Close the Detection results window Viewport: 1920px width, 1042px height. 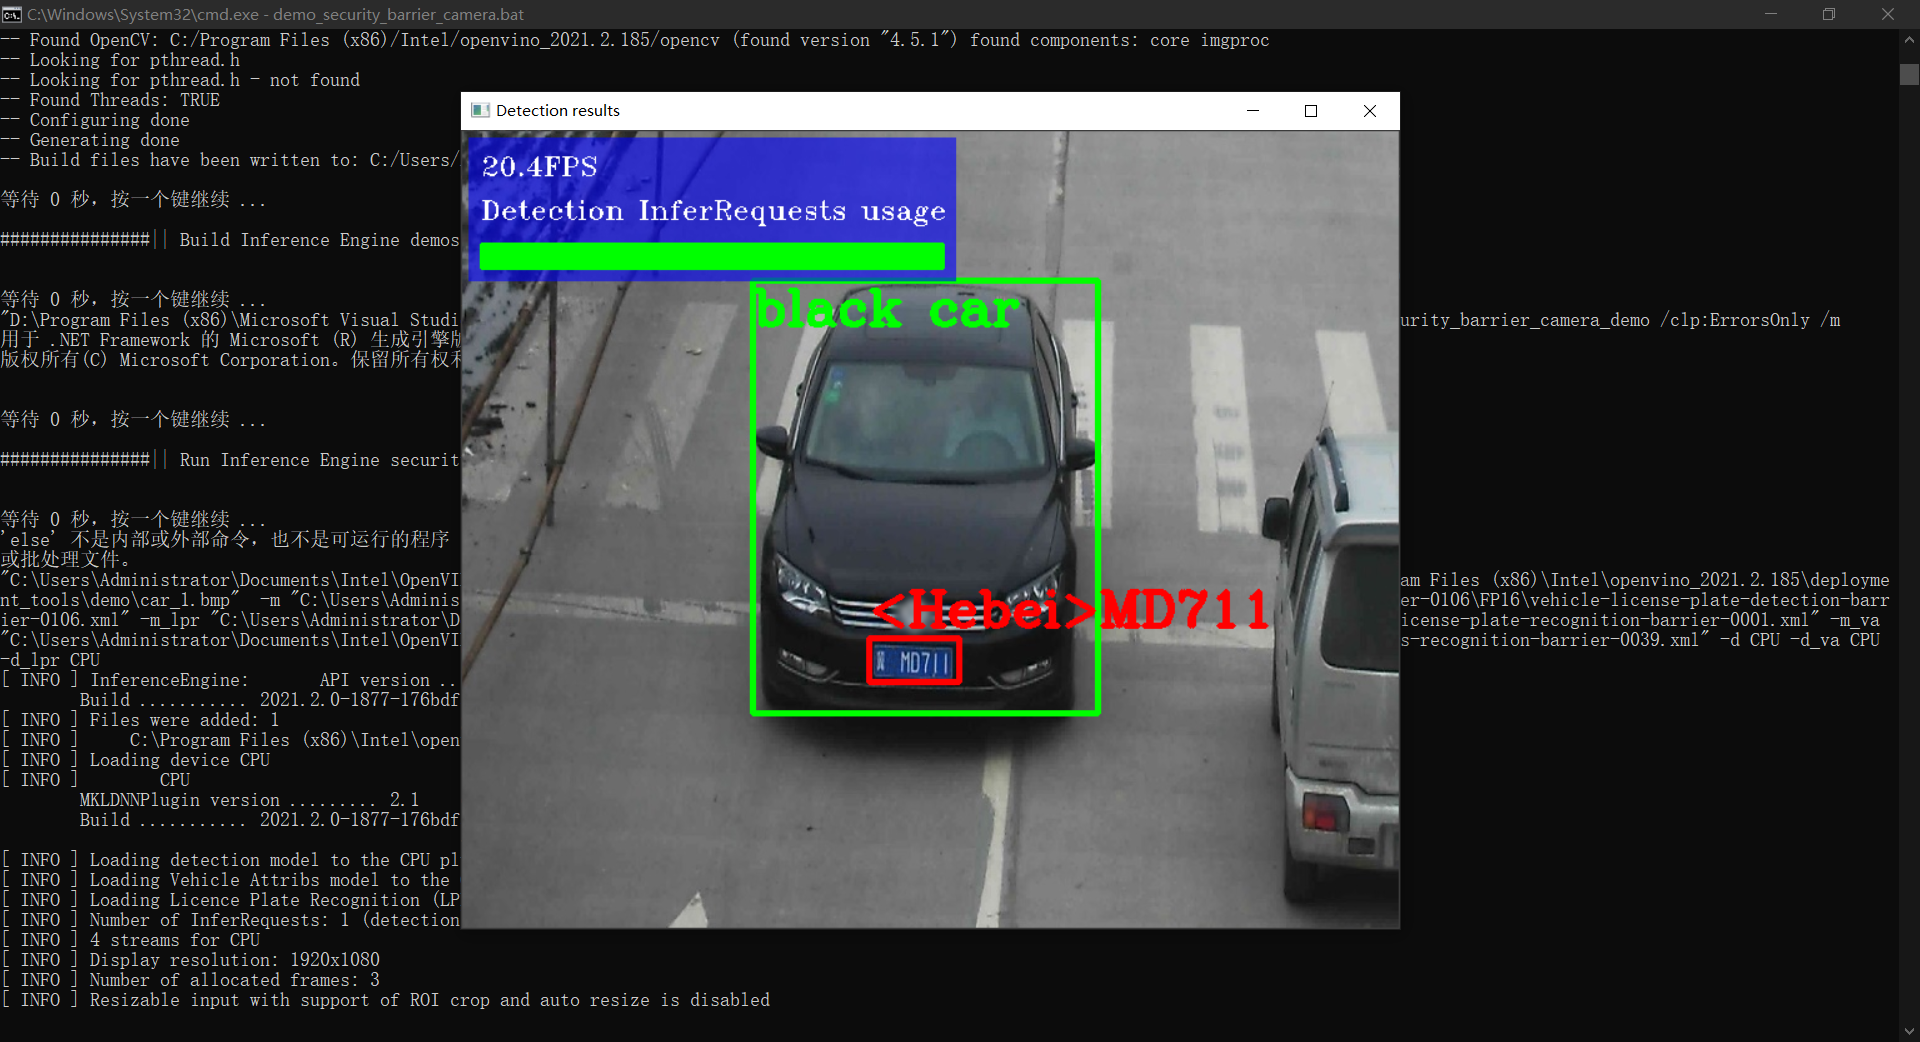(x=1370, y=110)
